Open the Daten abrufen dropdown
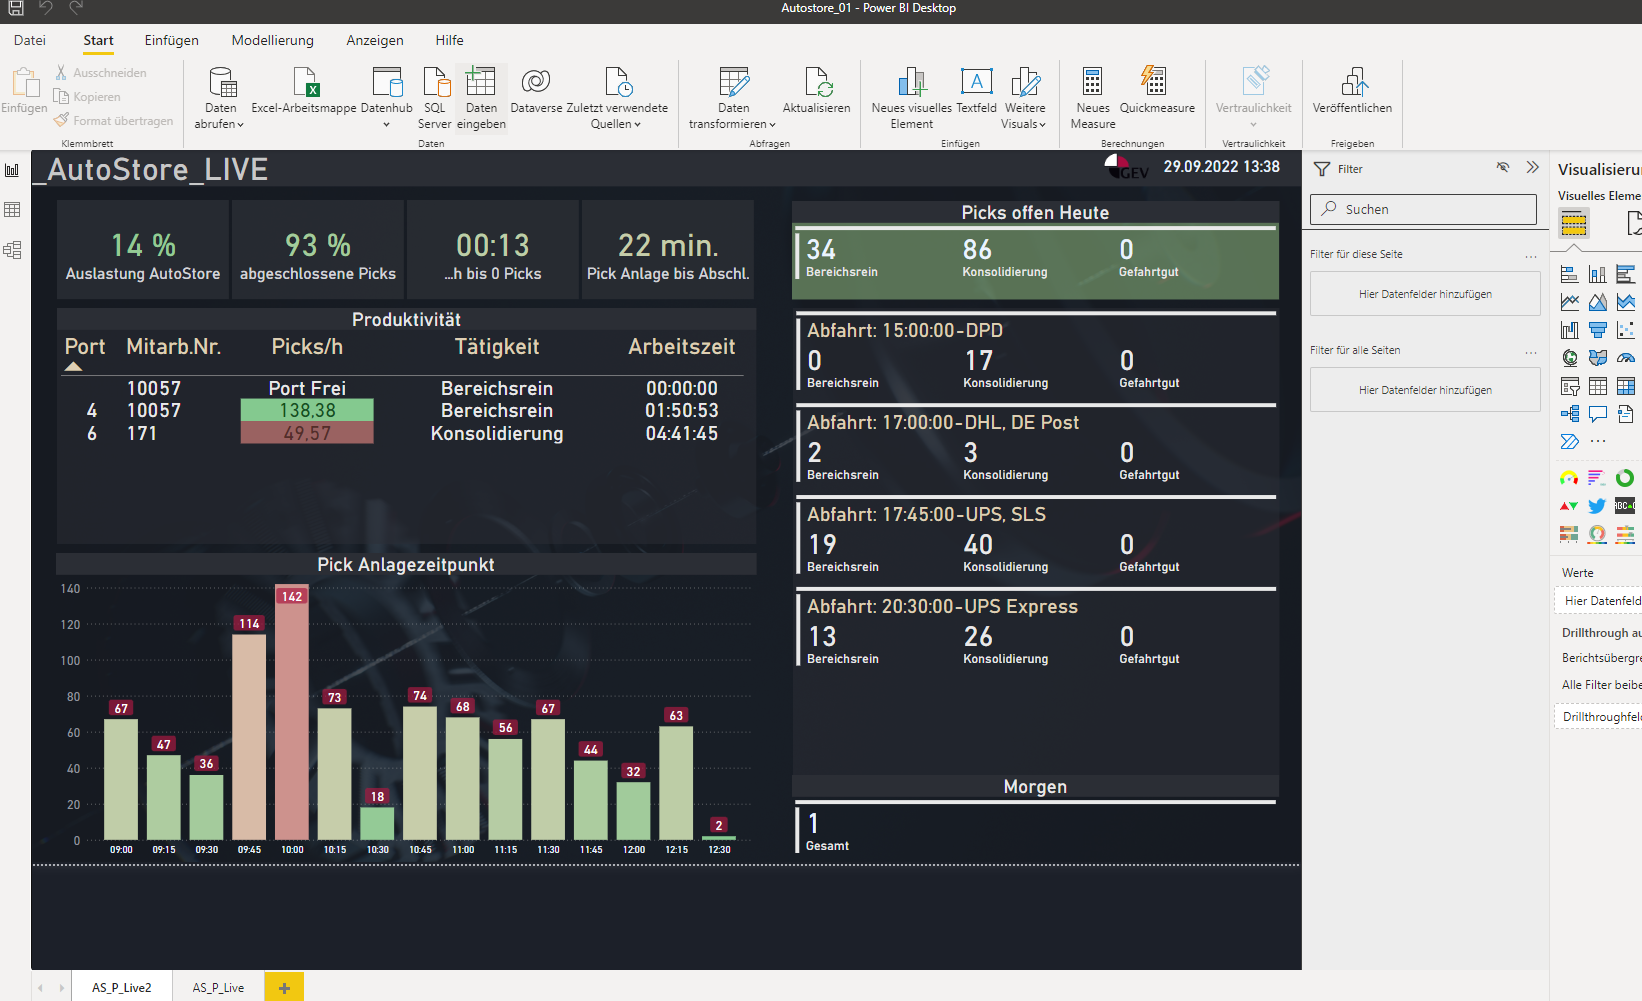Screen dimensions: 1642x1001 click(x=221, y=98)
